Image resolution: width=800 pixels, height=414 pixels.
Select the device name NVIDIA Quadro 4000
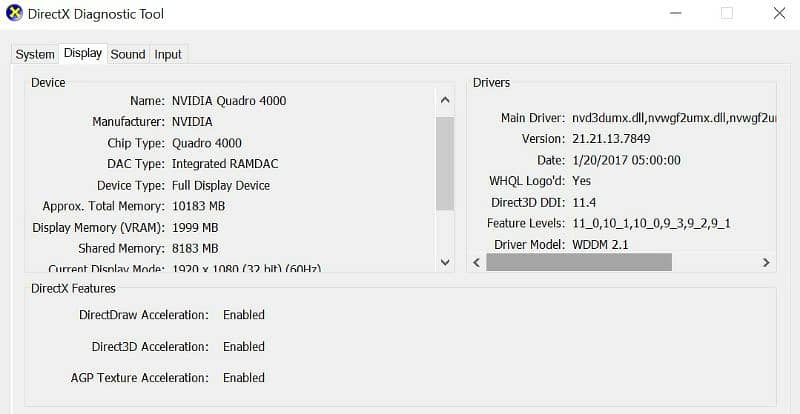(229, 101)
